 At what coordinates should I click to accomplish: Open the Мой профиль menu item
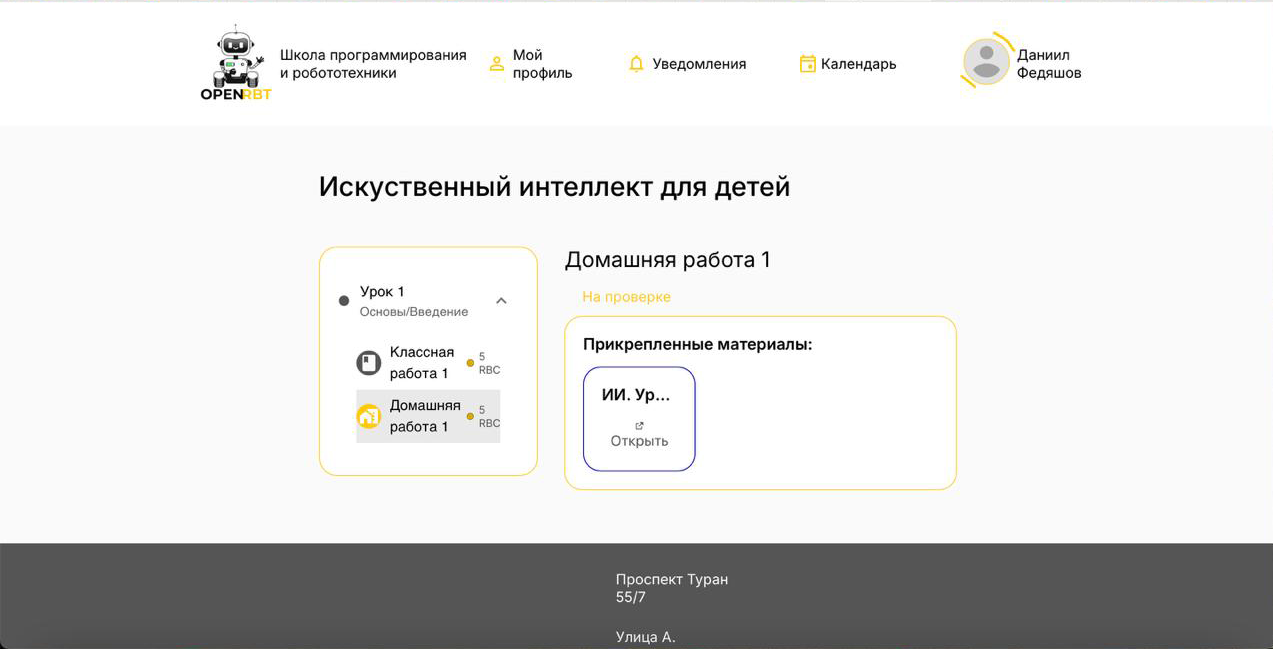click(542, 64)
